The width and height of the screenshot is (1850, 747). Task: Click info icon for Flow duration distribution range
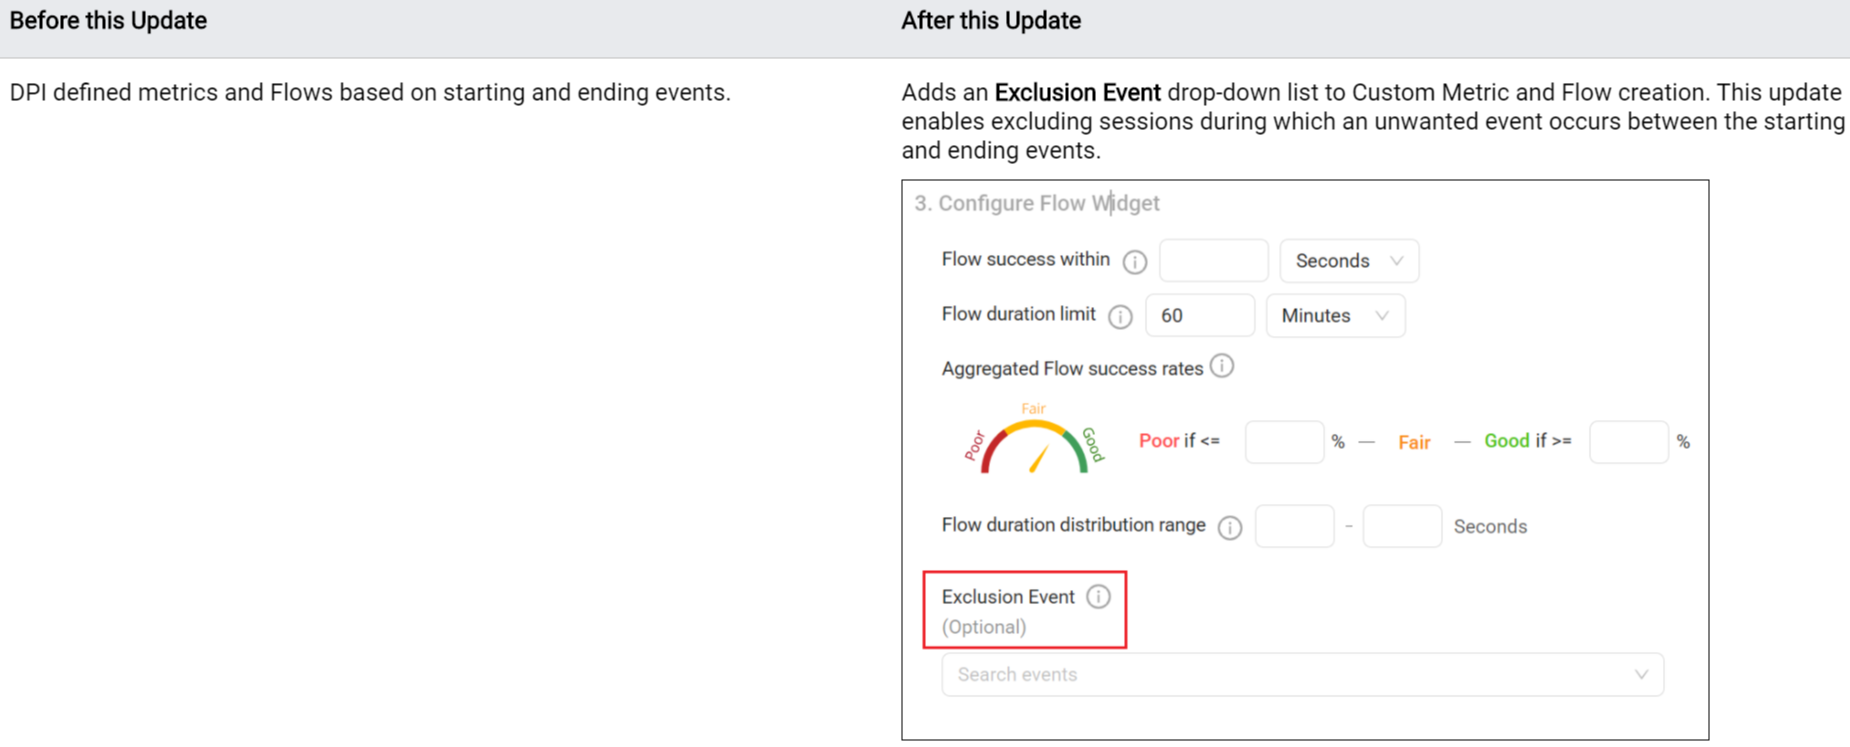(1230, 527)
